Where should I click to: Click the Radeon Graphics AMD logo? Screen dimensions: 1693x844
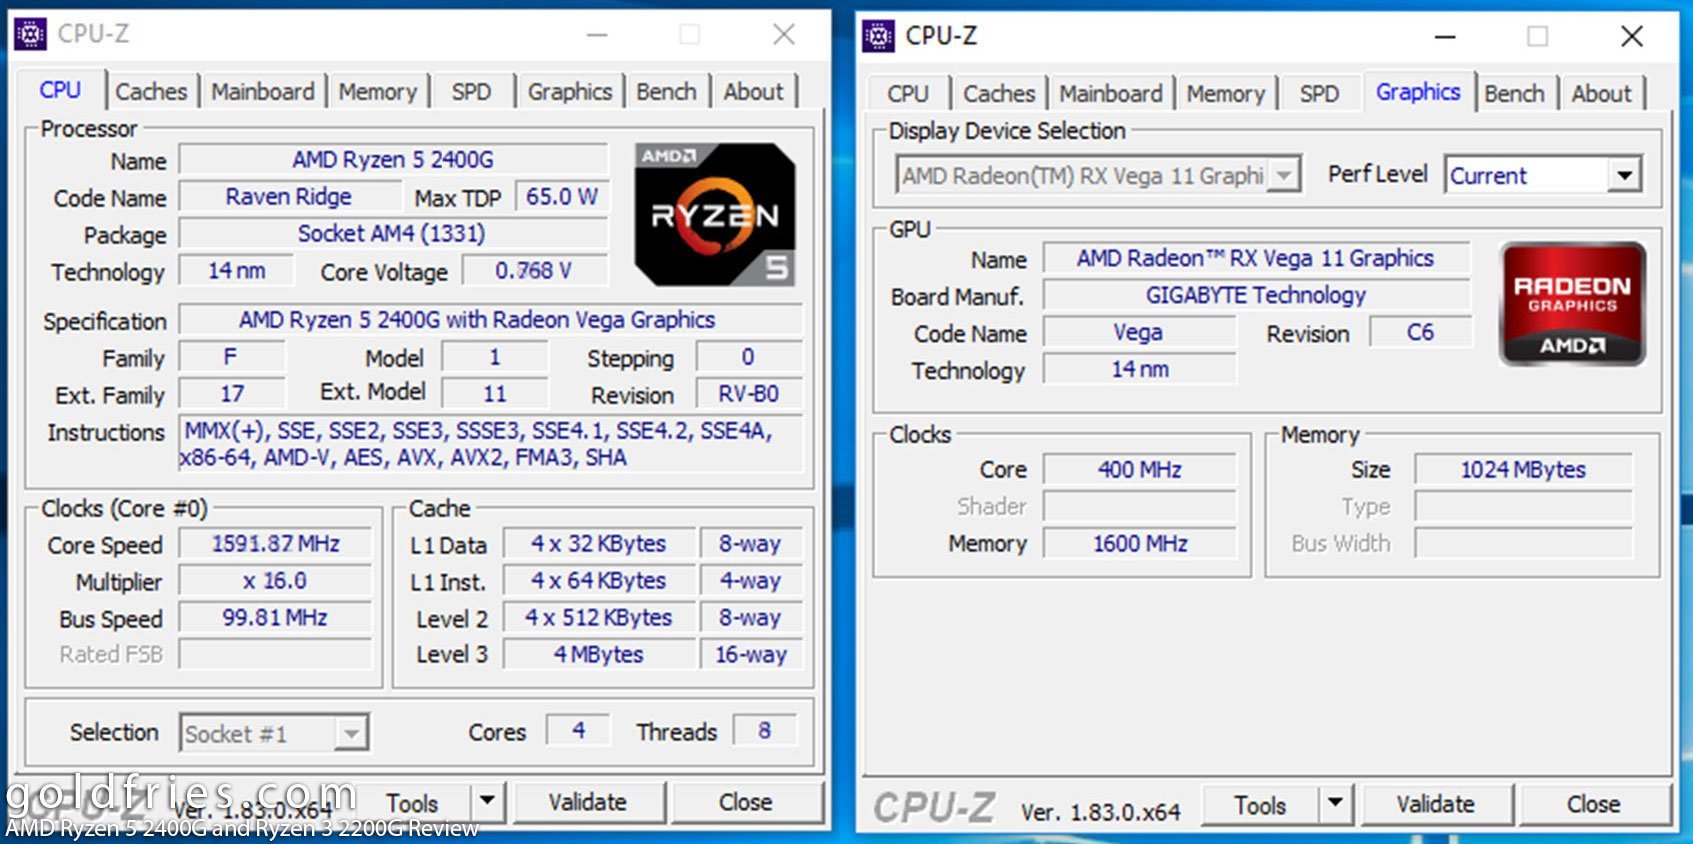click(1572, 304)
